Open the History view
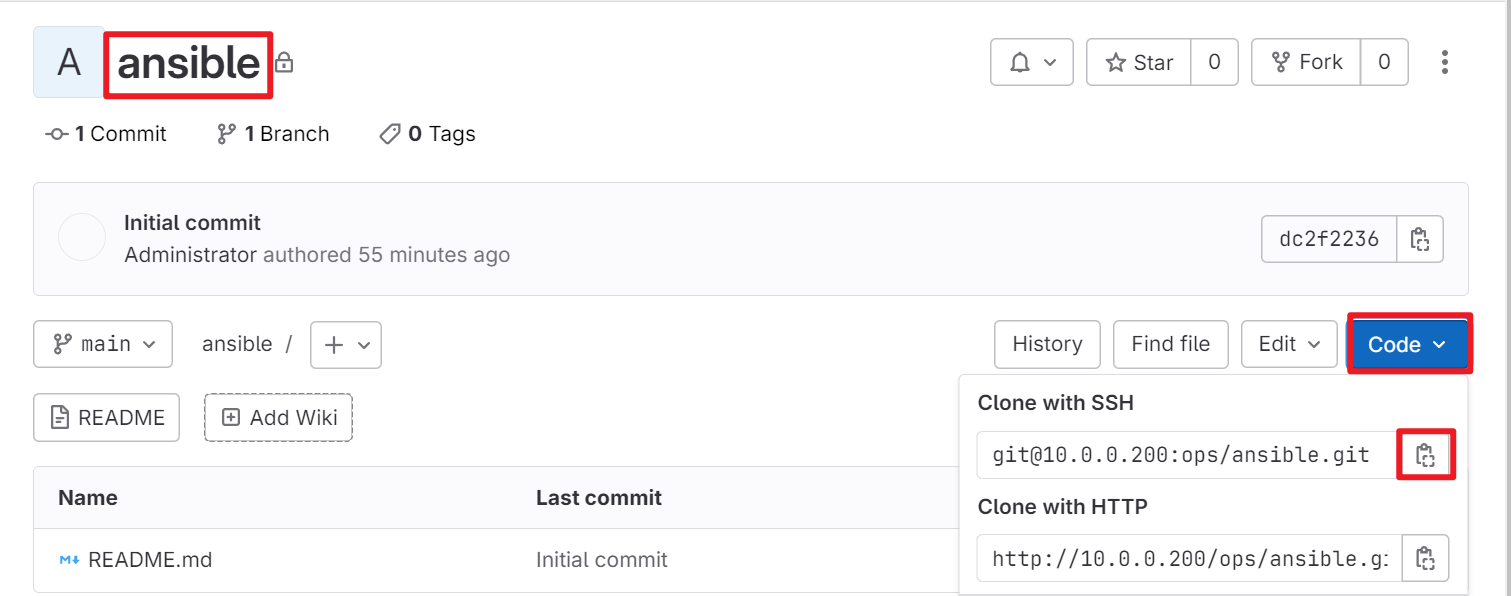 click(x=1047, y=344)
